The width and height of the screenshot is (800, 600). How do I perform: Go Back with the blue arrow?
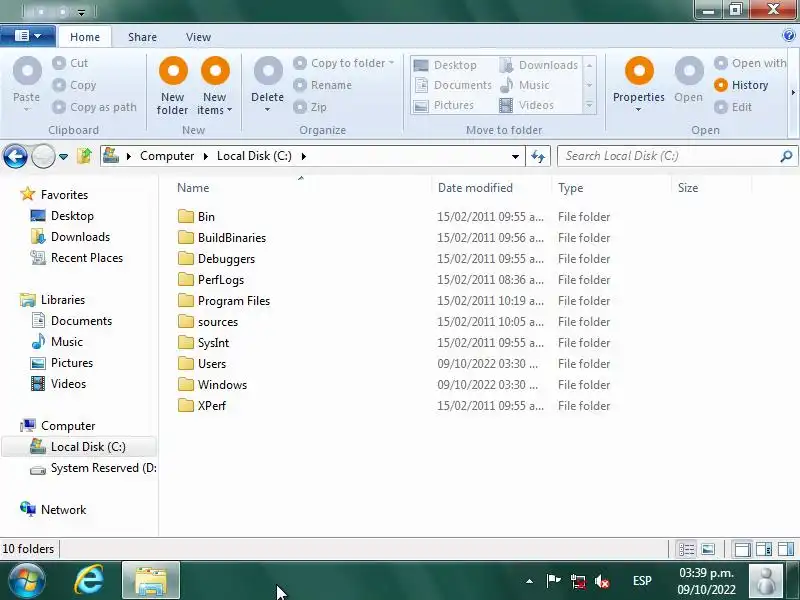click(15, 156)
